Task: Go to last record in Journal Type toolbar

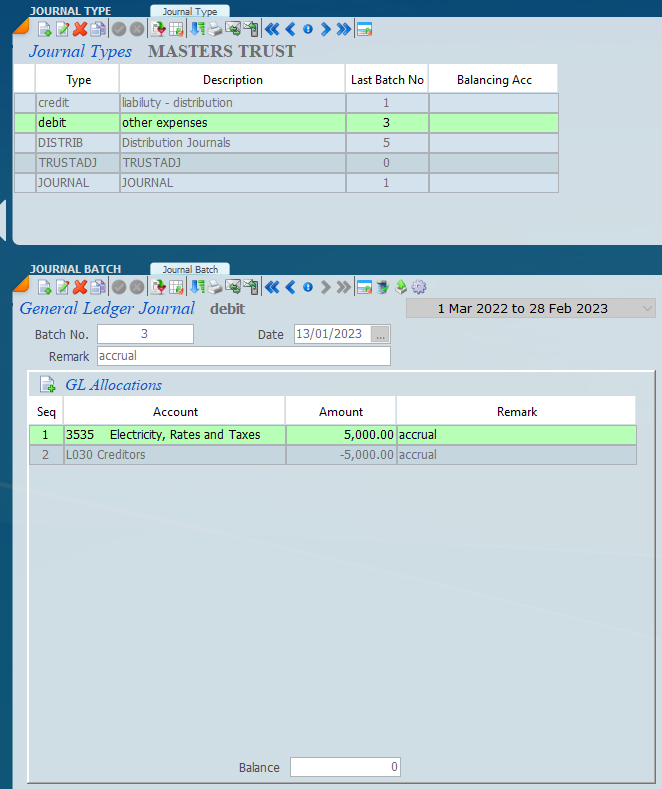Action: tap(344, 29)
